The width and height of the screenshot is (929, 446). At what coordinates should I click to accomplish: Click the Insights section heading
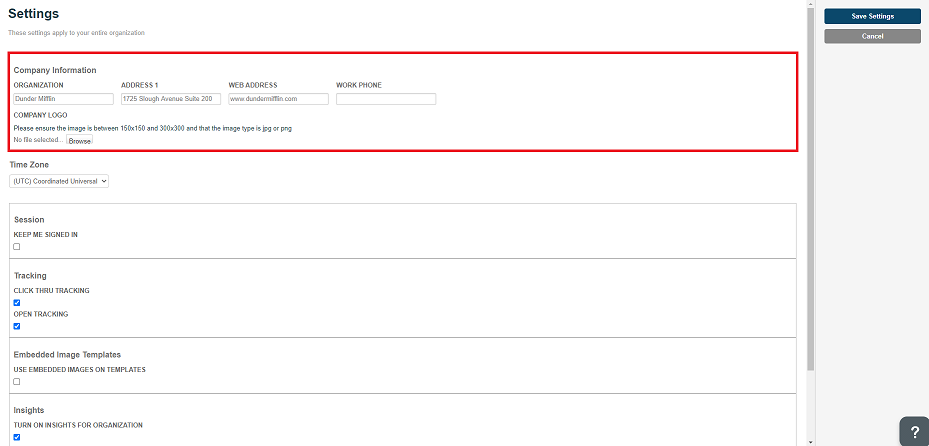pos(29,410)
